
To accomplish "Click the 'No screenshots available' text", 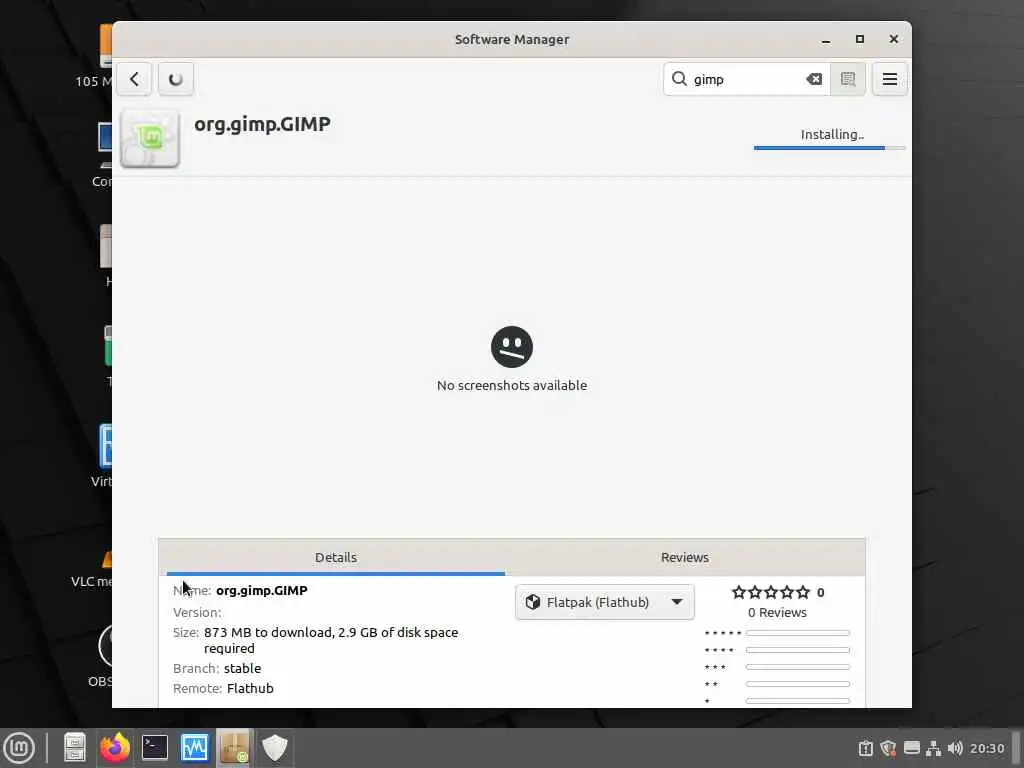I will tap(512, 385).
